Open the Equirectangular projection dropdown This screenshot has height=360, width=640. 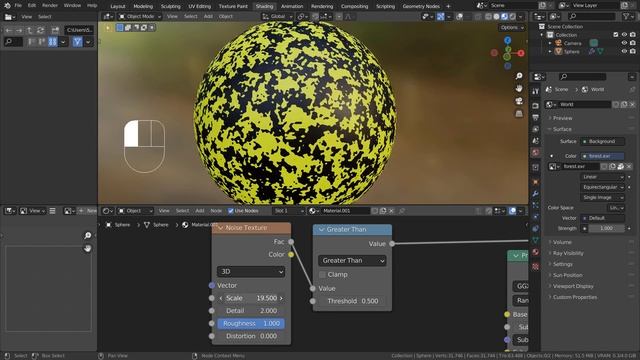tap(602, 187)
